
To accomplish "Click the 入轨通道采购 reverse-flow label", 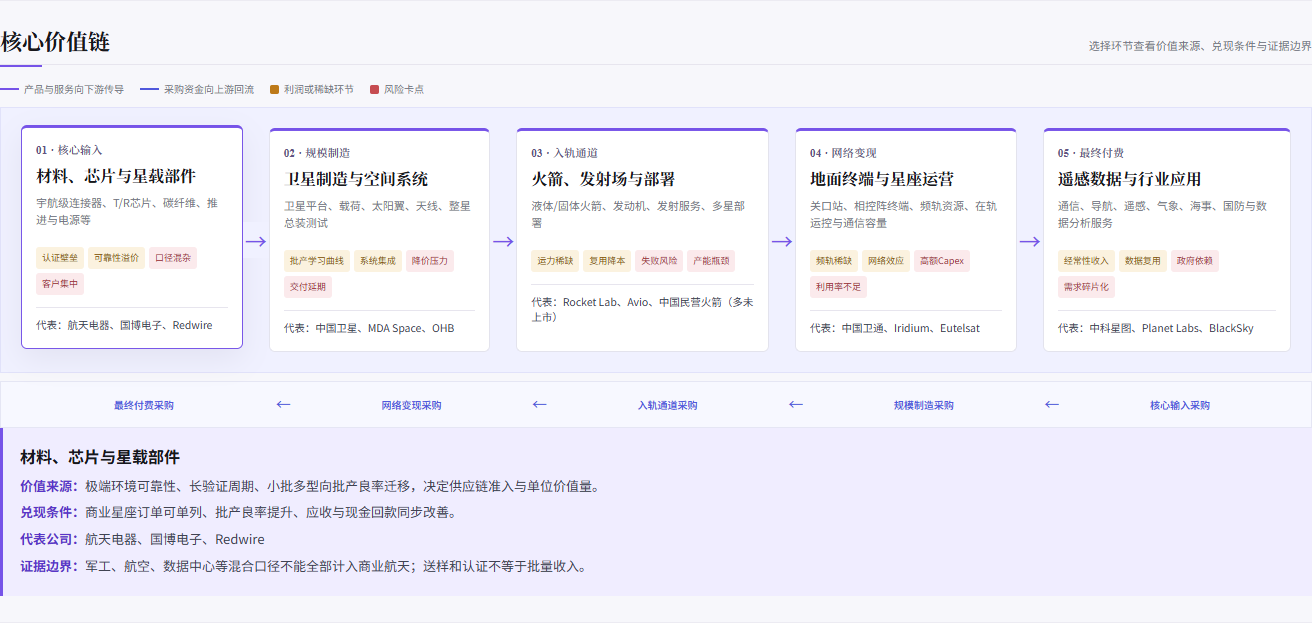I will 668,405.
